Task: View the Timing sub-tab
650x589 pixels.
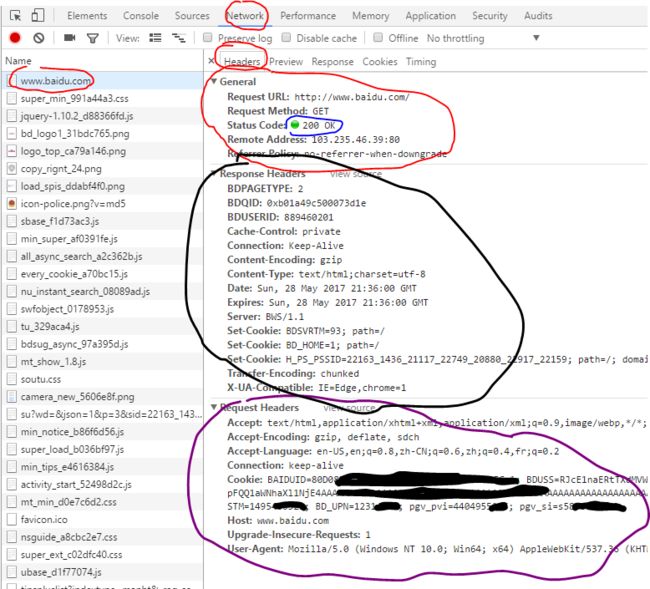Action: [x=421, y=62]
